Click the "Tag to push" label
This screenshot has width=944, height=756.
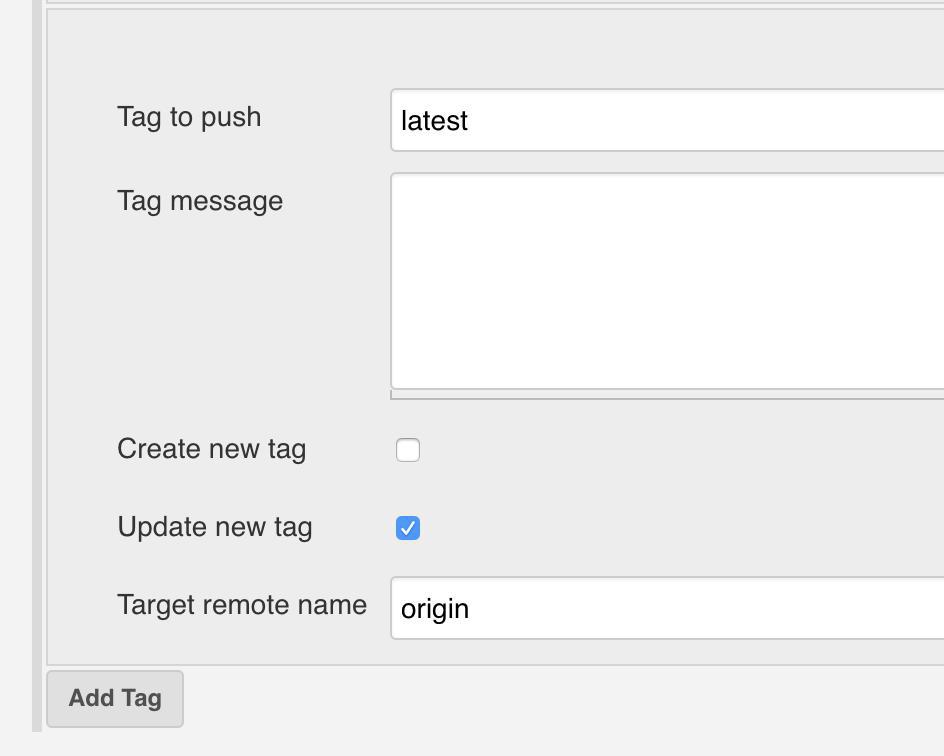189,116
